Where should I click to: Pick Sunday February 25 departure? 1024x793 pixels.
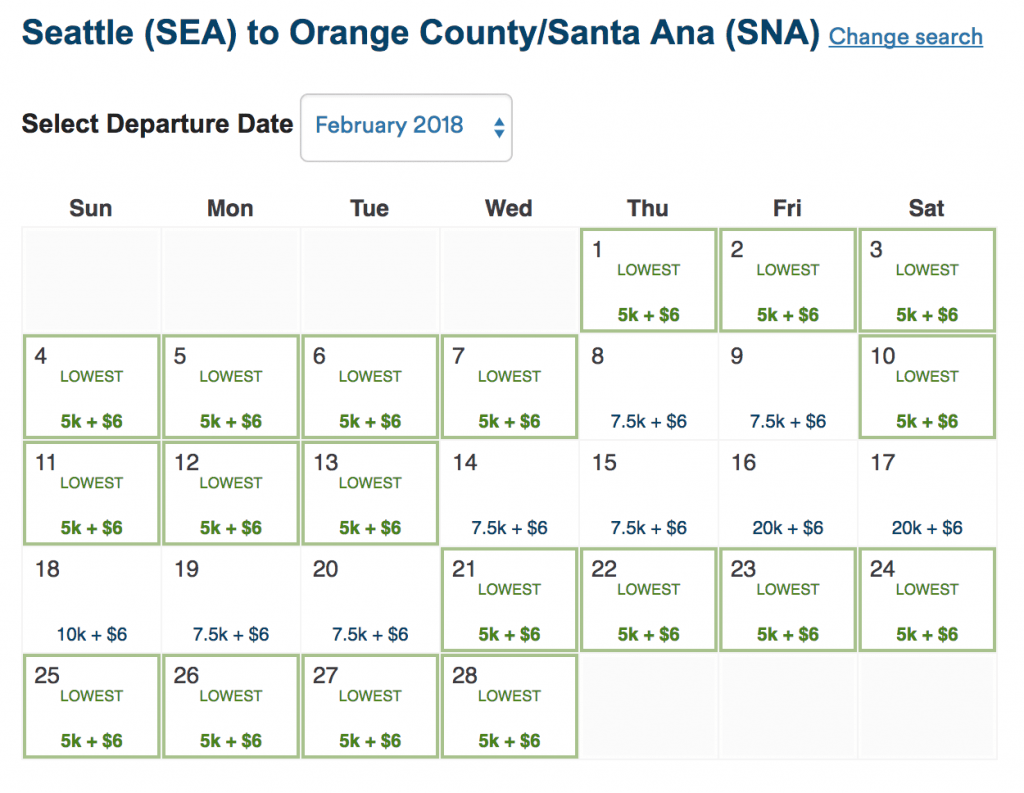click(91, 707)
